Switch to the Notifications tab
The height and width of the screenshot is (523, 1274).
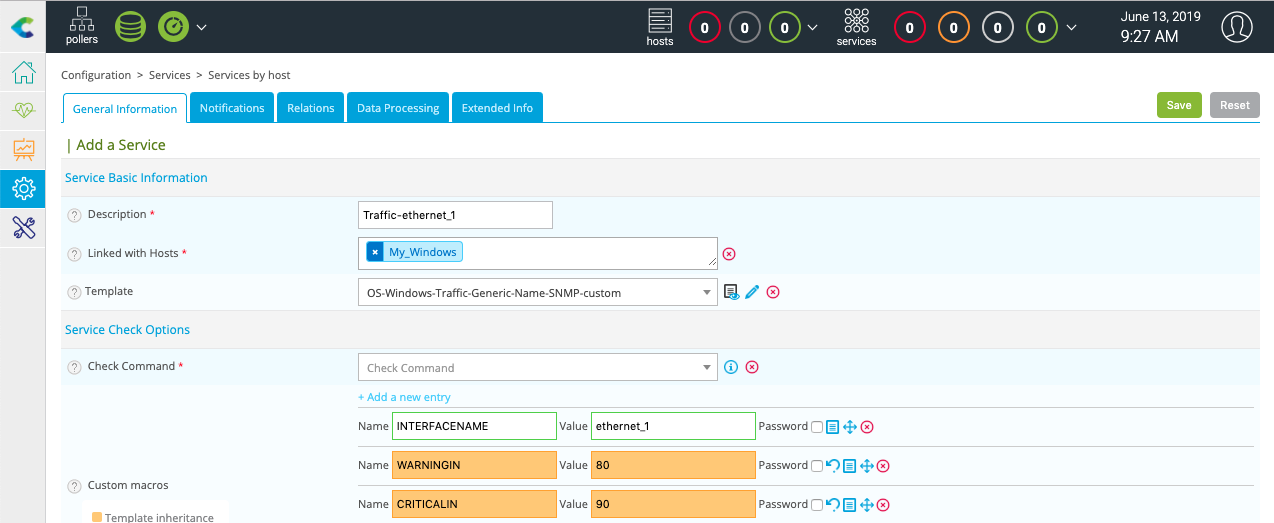pyautogui.click(x=232, y=108)
